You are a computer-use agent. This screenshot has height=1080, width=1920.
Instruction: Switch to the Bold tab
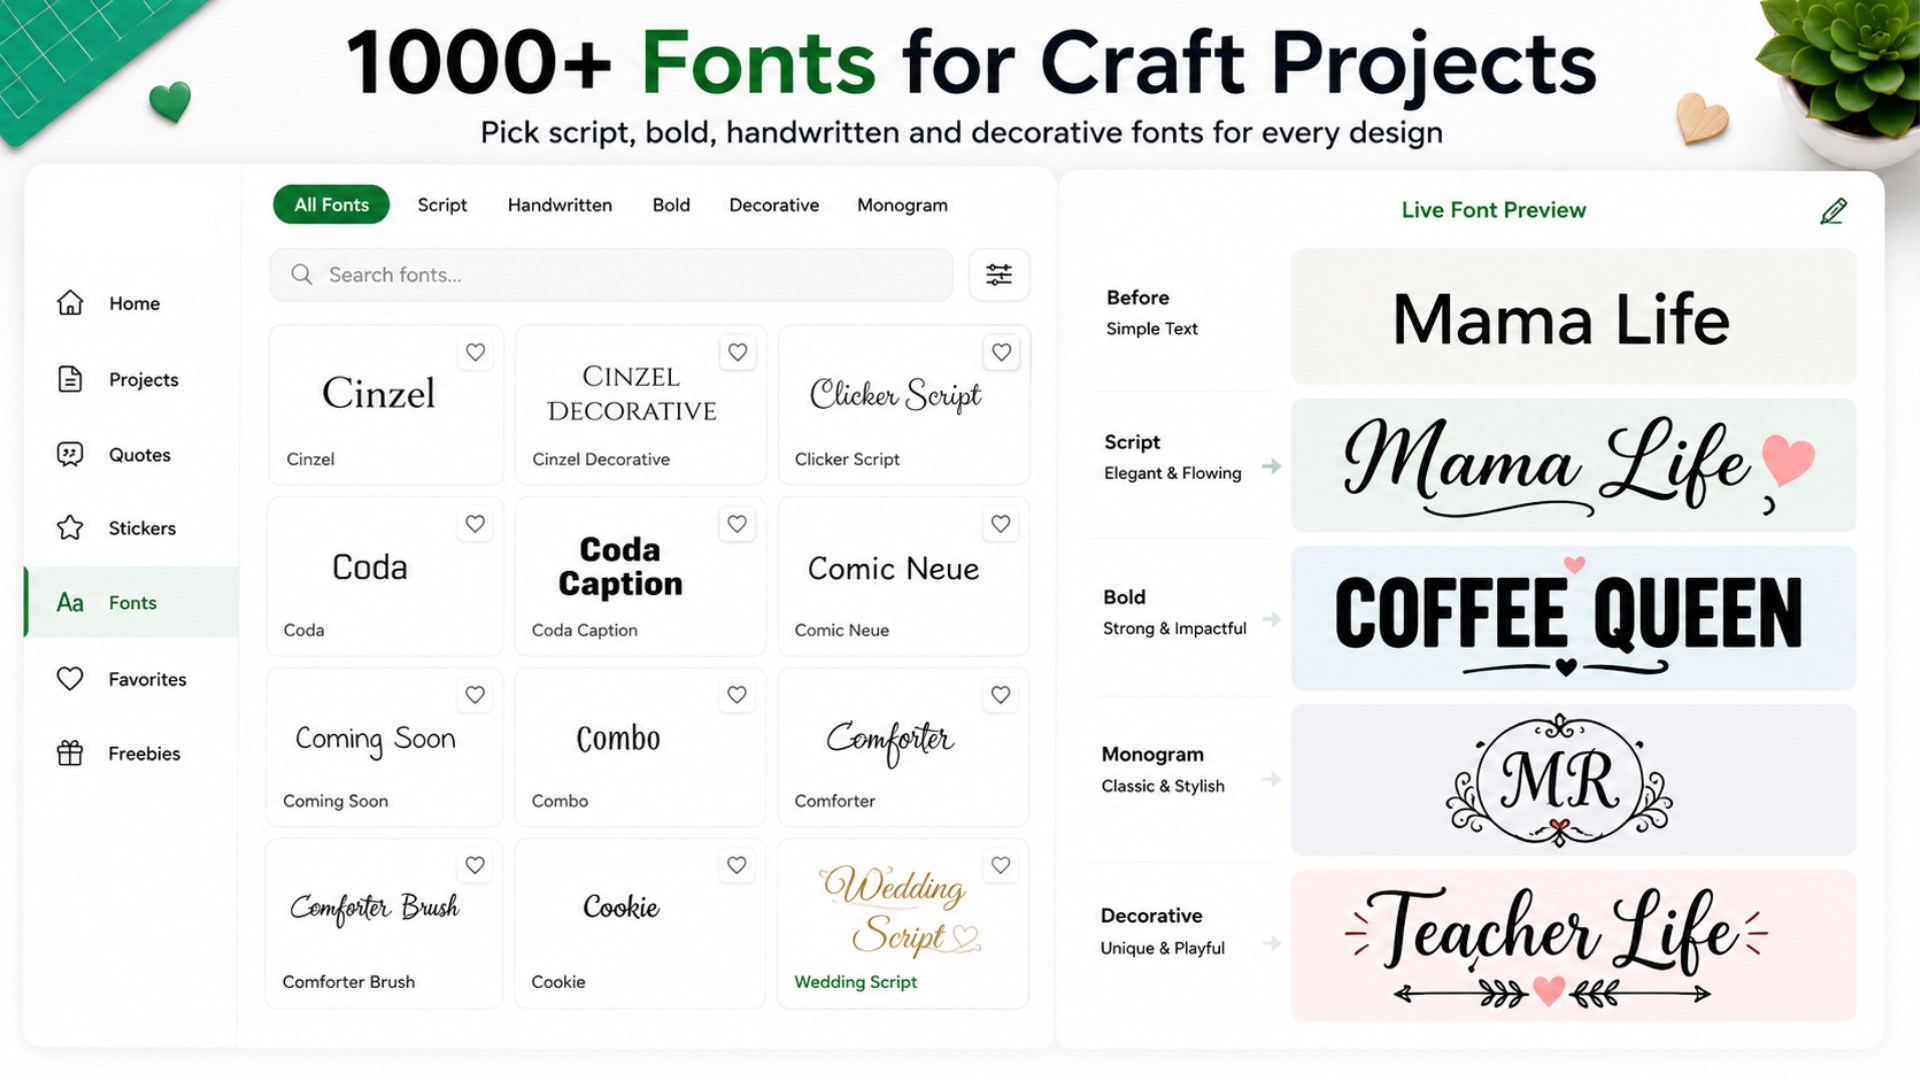click(671, 205)
